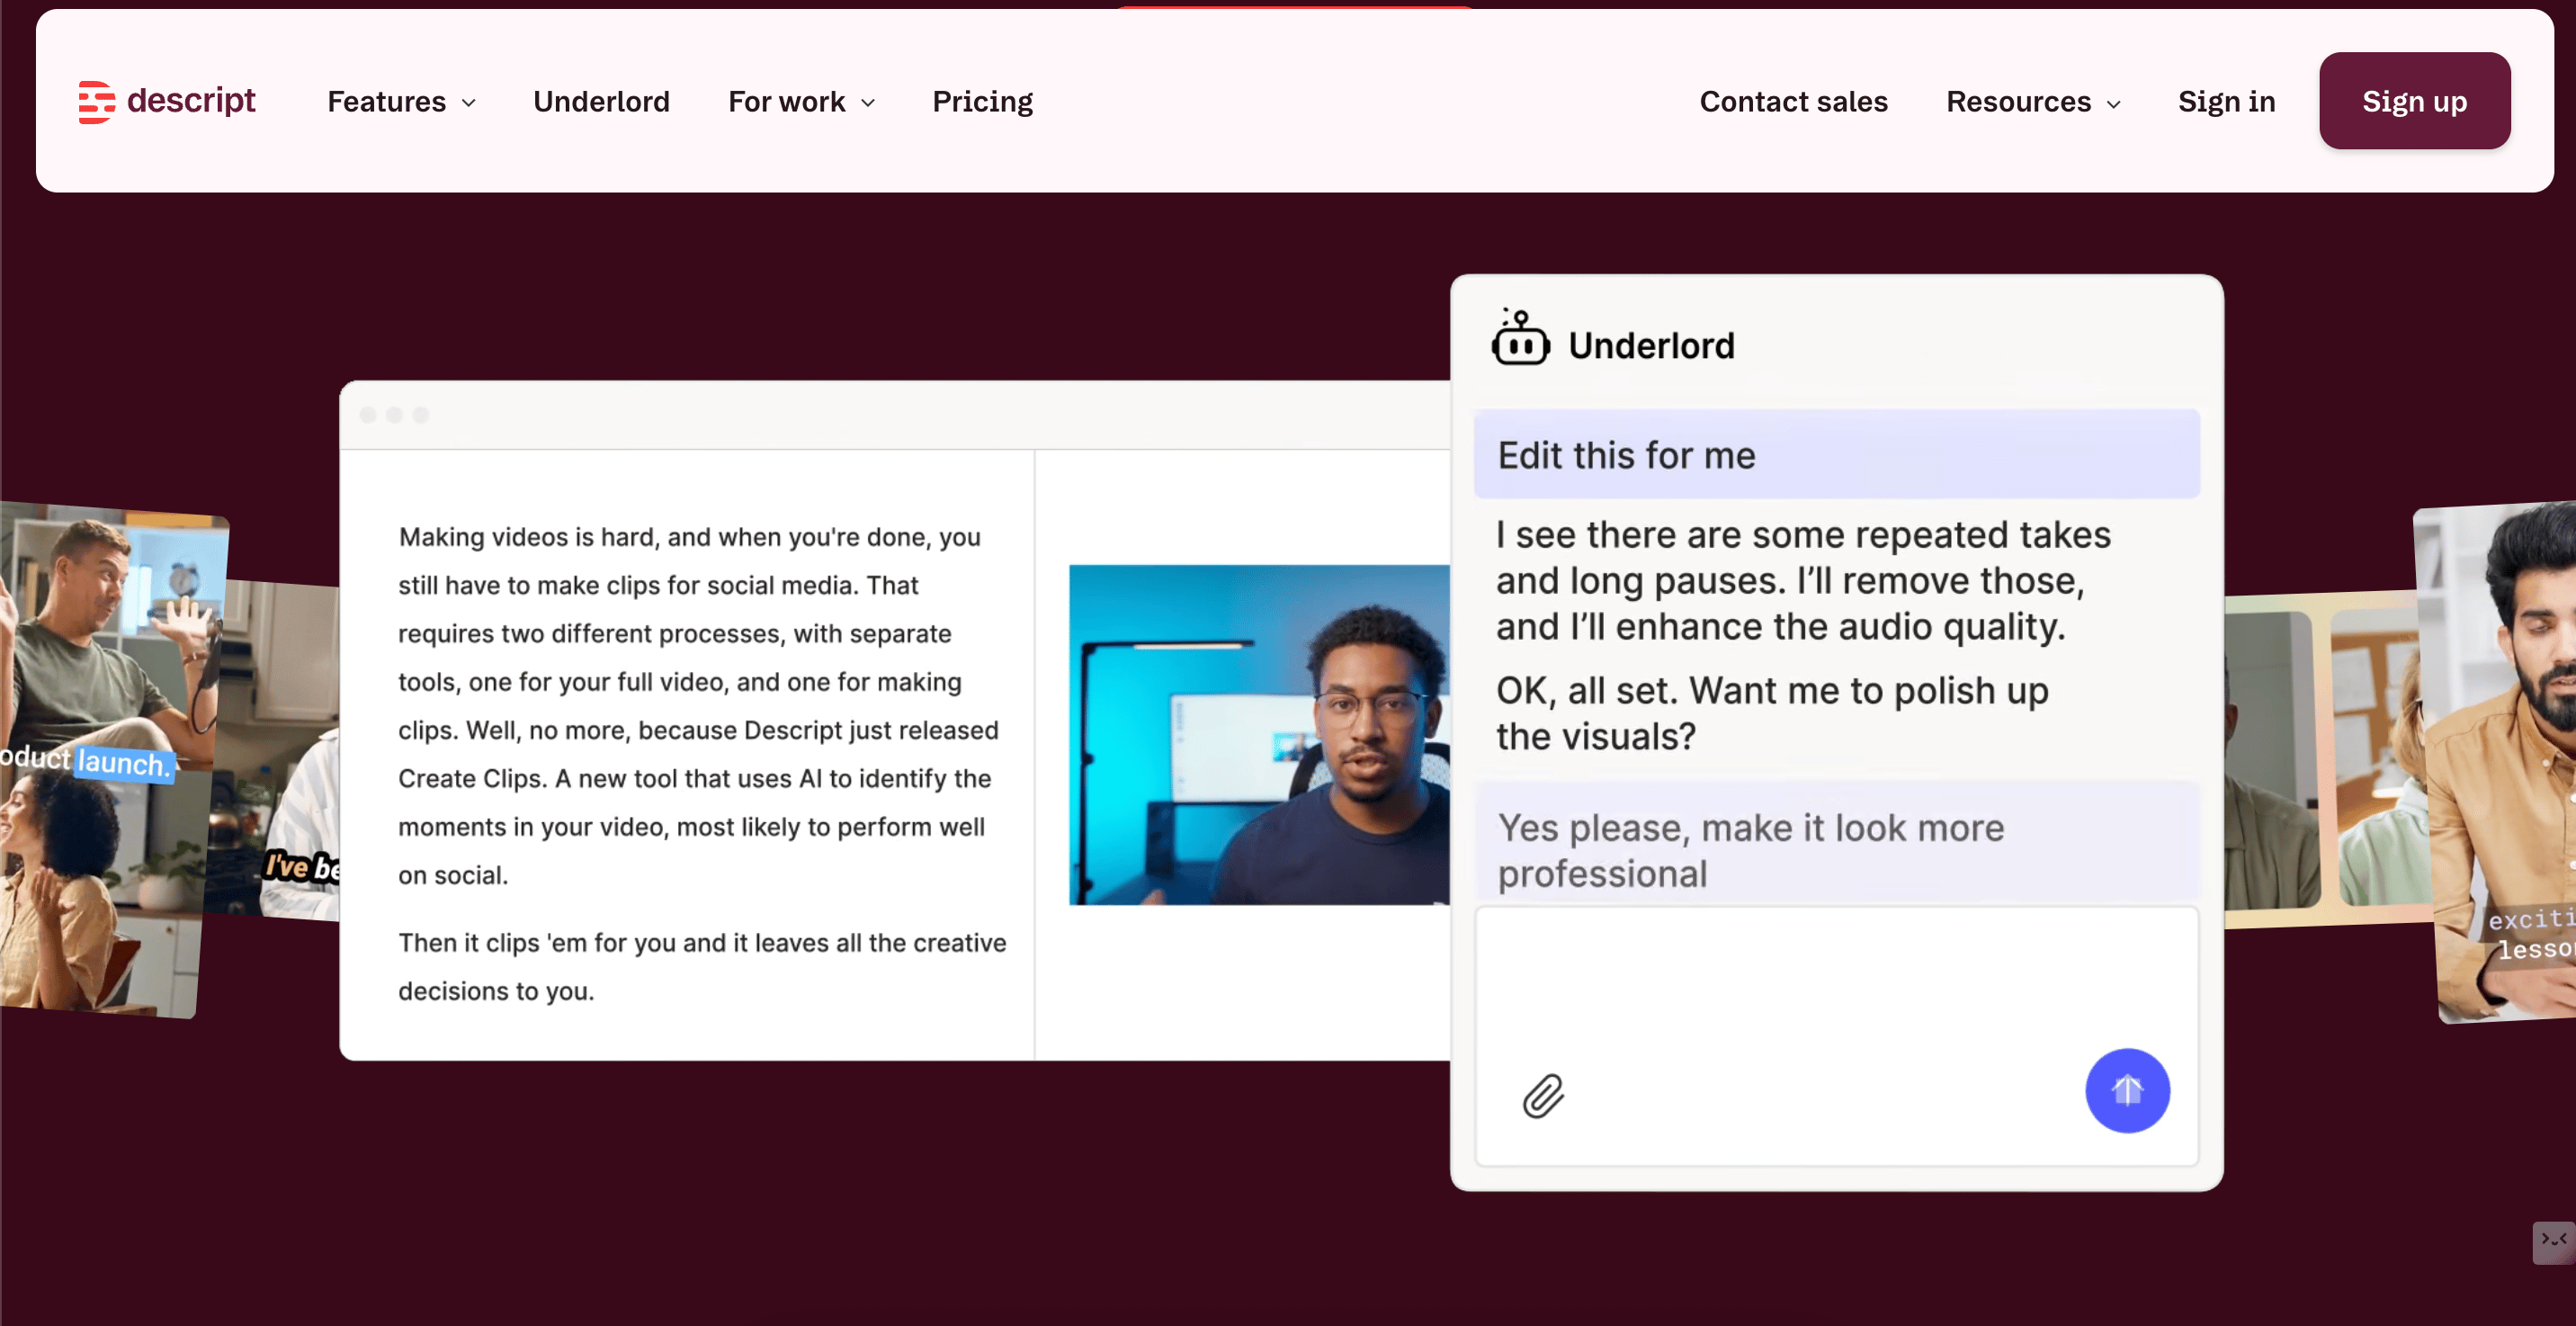This screenshot has width=2576, height=1326.
Task: Click the window traffic-light dots in mockup
Action: 394,415
